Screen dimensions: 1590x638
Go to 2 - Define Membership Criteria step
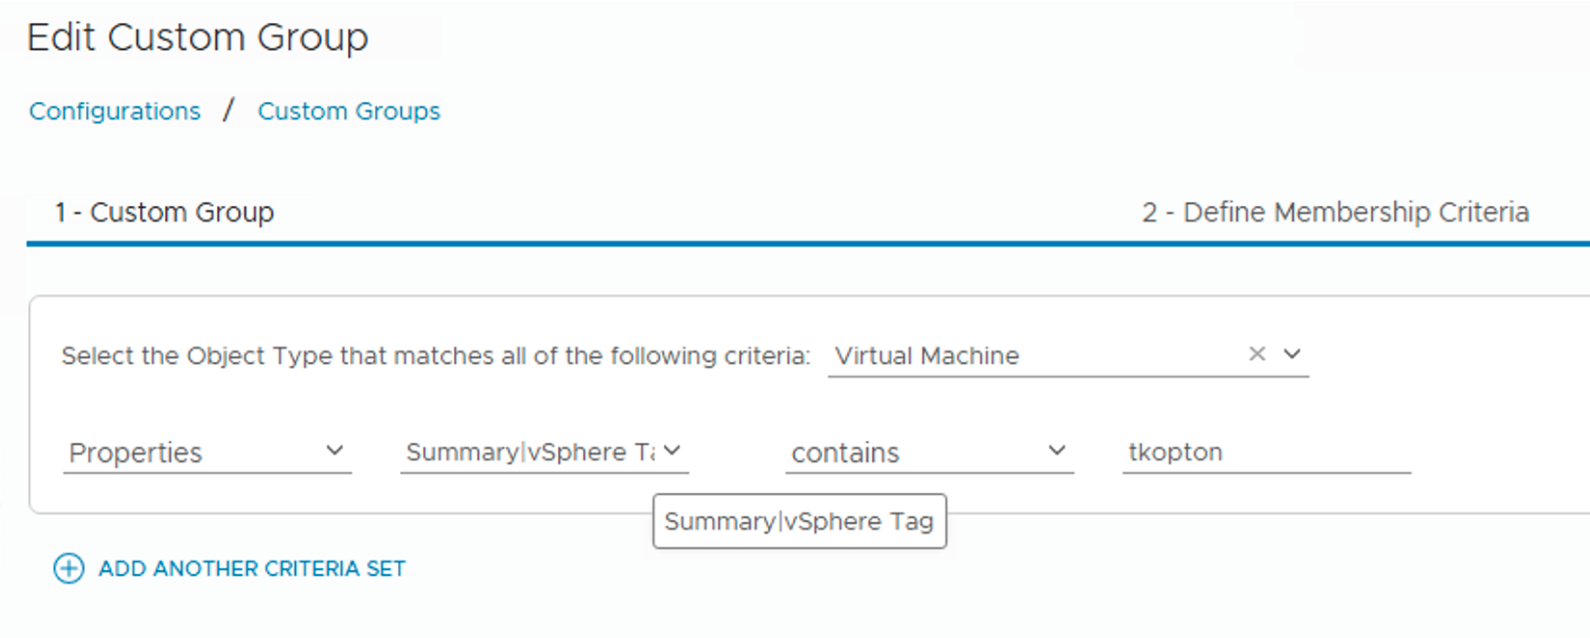(1335, 212)
